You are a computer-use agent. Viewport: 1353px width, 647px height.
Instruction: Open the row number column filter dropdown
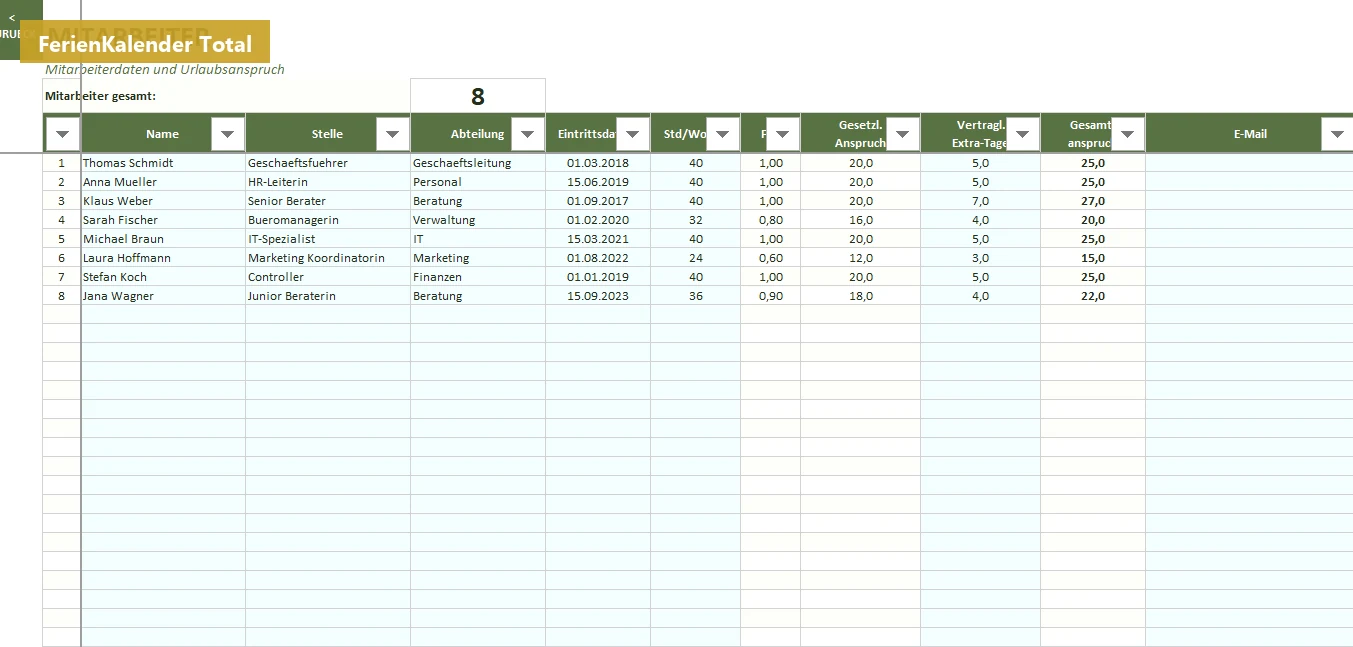(x=62, y=134)
